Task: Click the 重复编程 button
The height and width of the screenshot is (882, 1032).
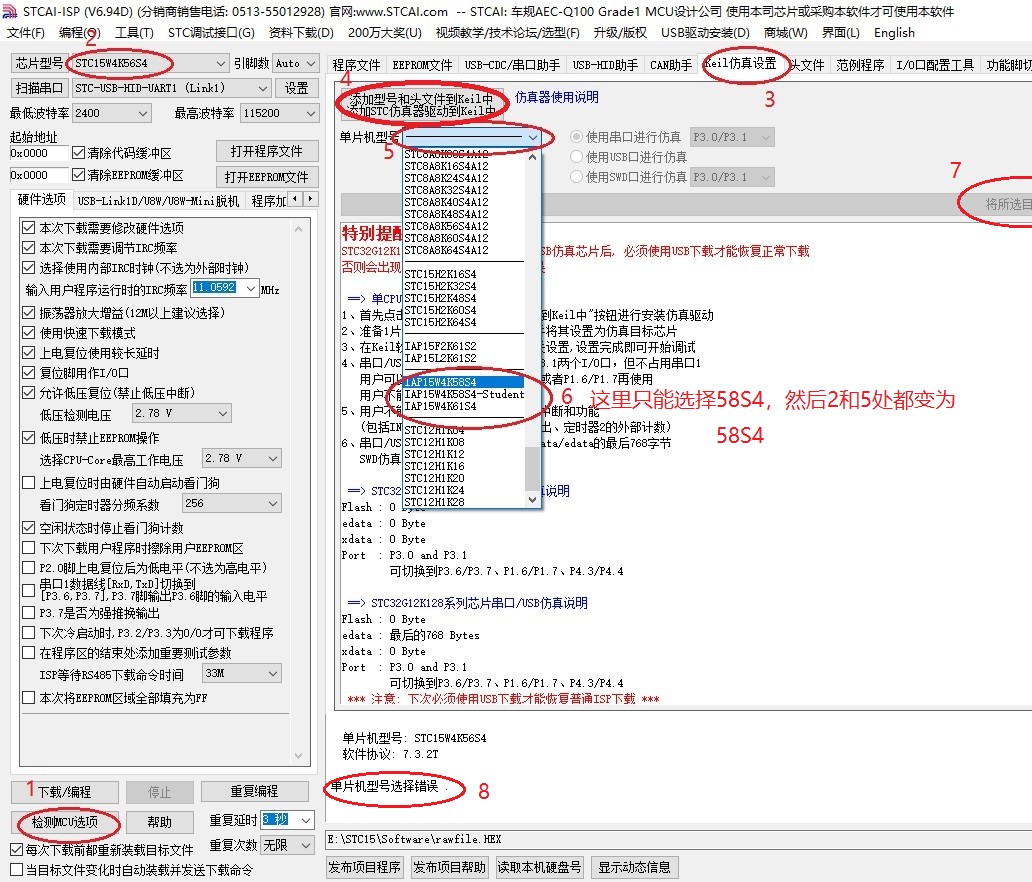Action: (x=255, y=791)
